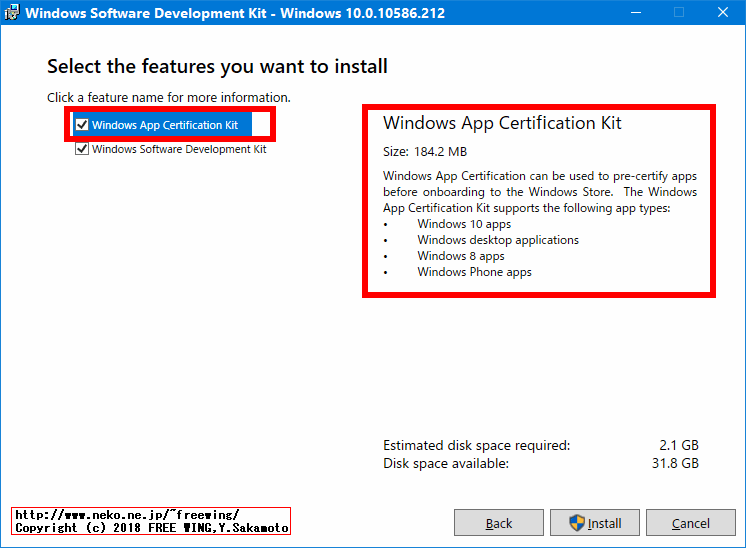The height and width of the screenshot is (548, 746).
Task: Click the 'Disk space available:' label
Action: [x=446, y=464]
